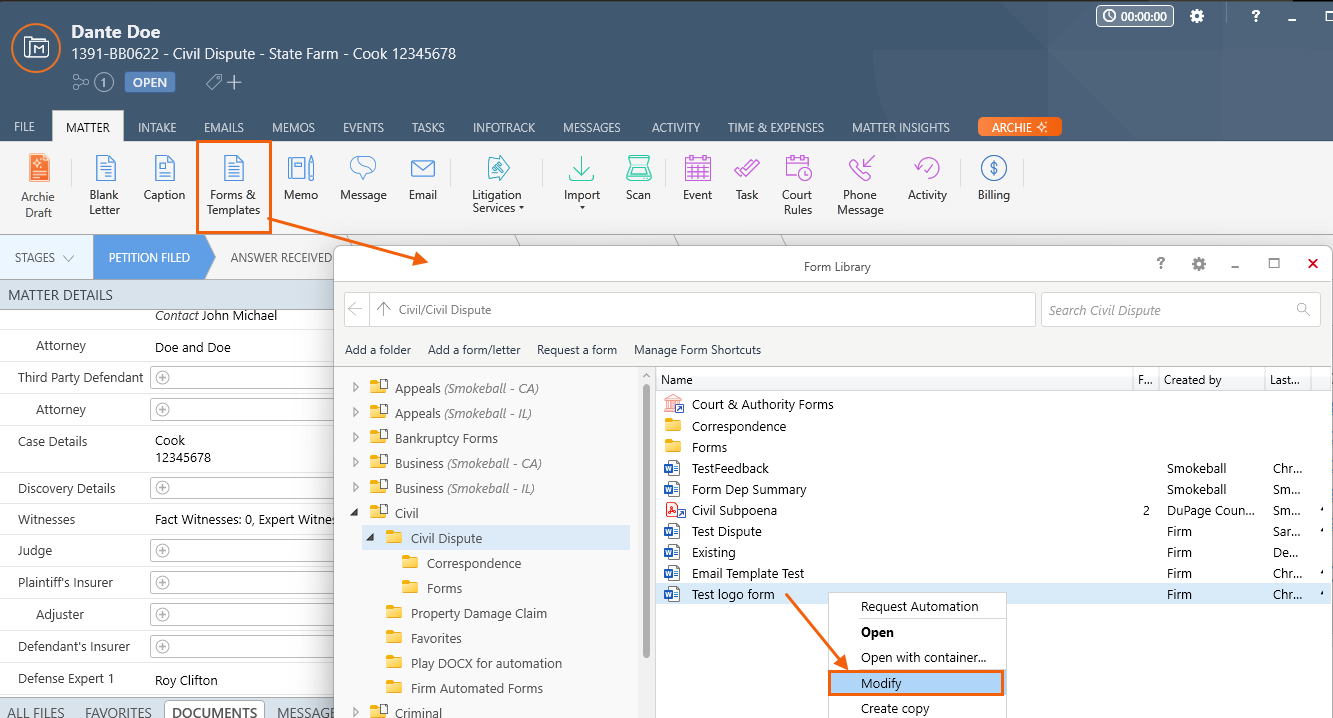Click Add a form/letter
This screenshot has width=1333, height=718.
(x=474, y=350)
